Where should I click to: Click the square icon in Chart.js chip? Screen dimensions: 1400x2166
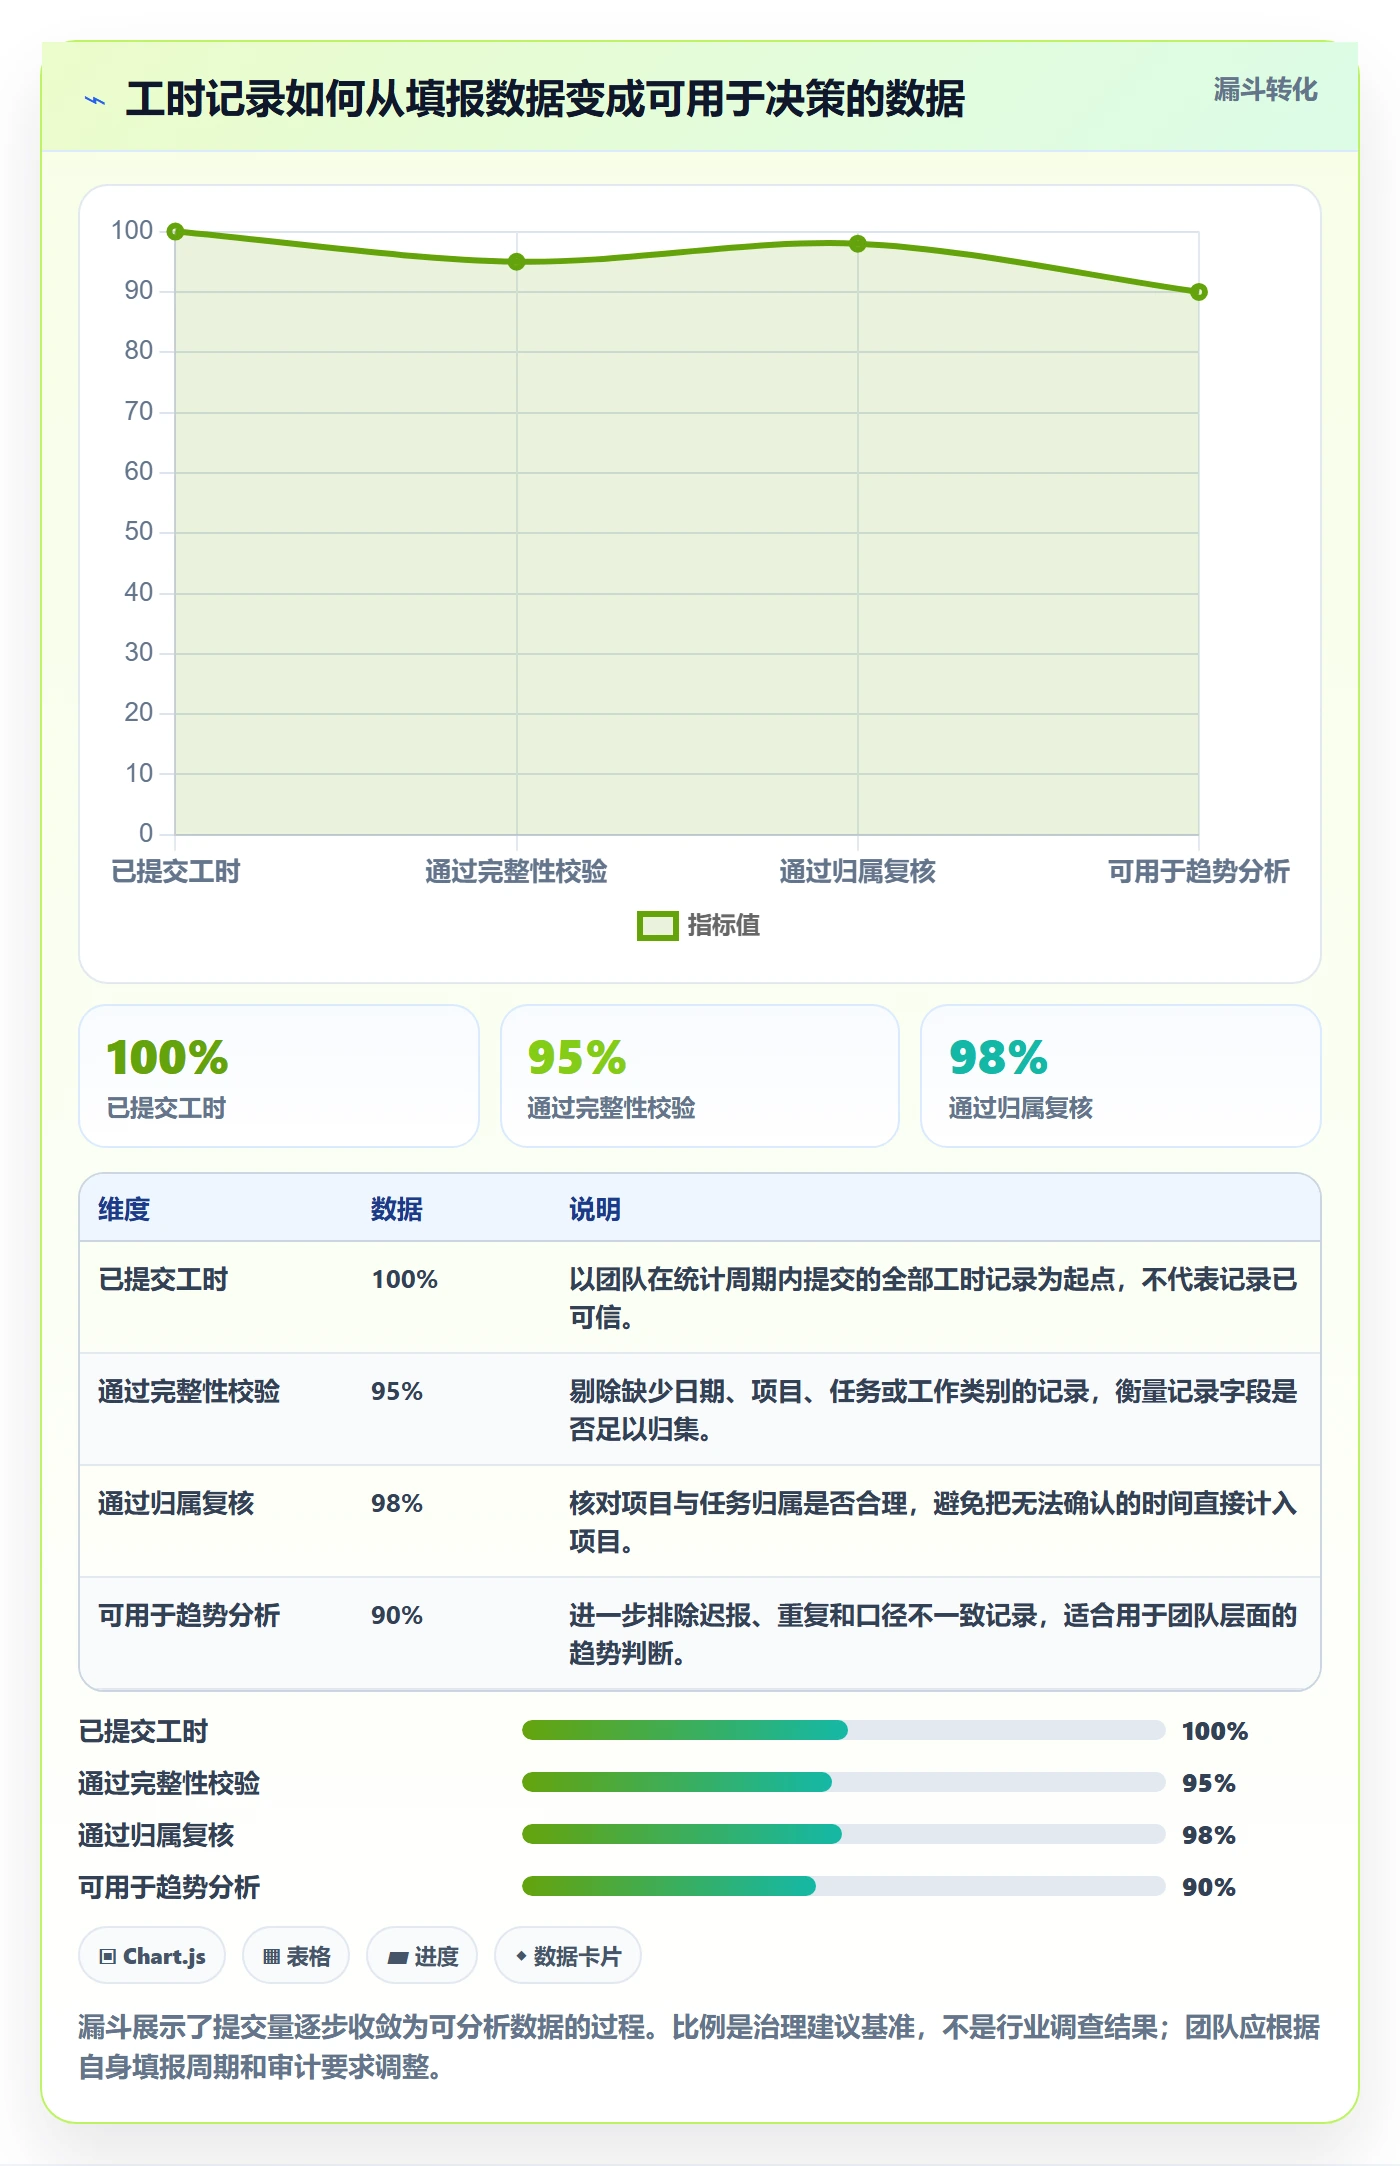click(108, 1957)
